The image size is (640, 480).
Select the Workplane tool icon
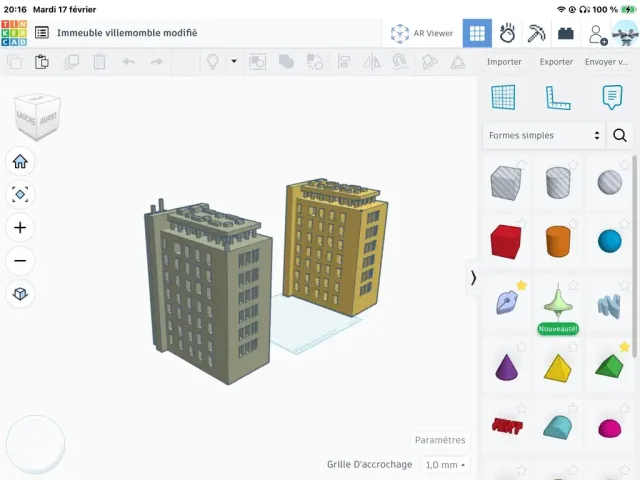(x=503, y=97)
